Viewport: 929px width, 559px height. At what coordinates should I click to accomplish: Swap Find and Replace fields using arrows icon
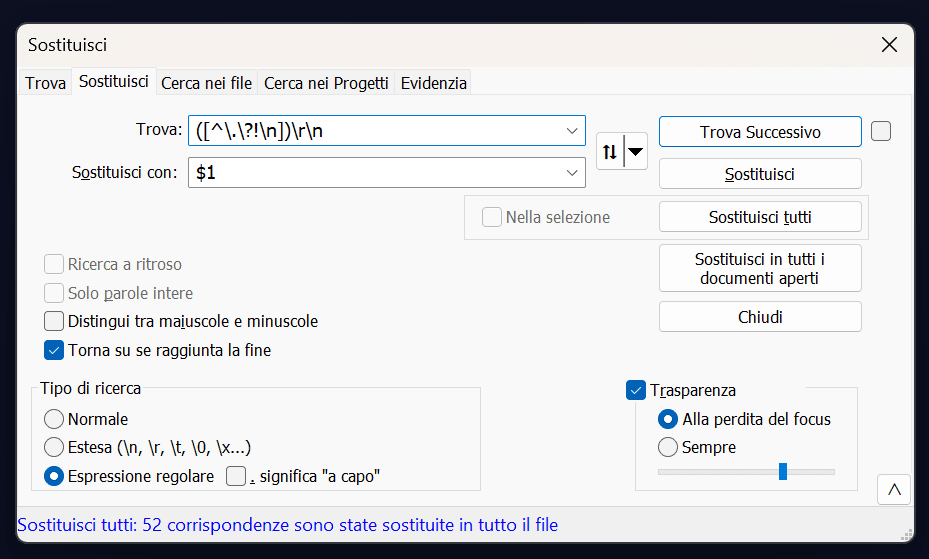[610, 152]
